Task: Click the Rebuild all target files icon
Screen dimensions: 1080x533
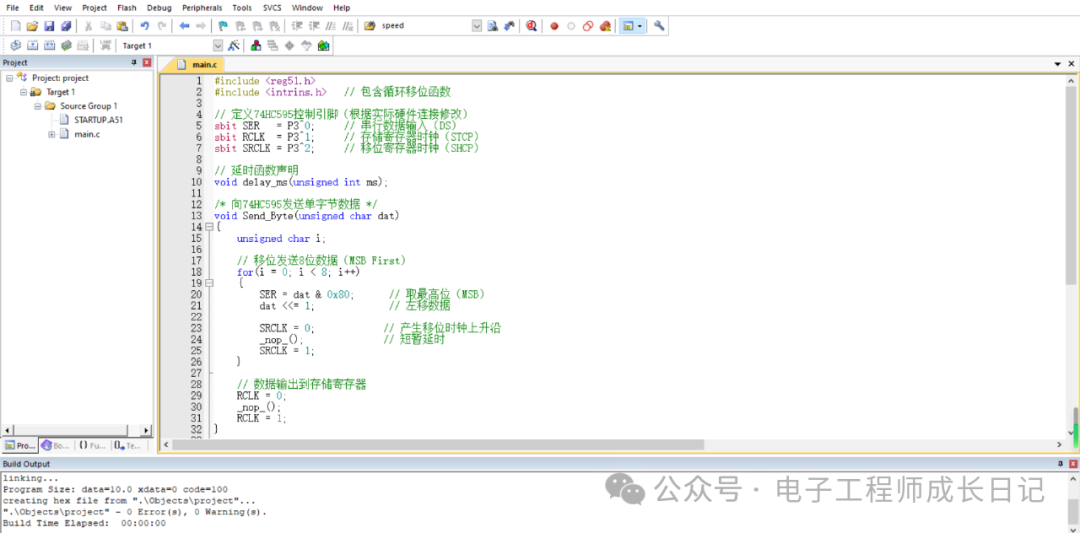Action: (x=49, y=45)
